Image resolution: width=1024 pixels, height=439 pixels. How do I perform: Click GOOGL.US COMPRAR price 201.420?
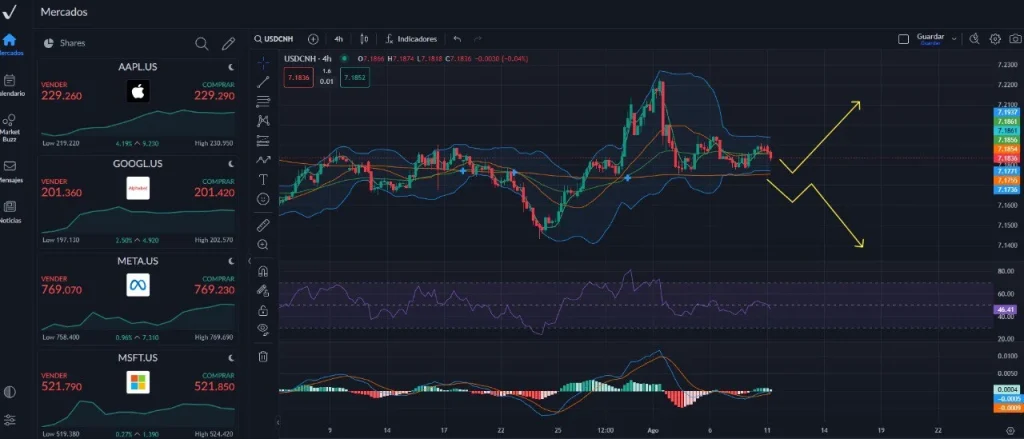tap(214, 193)
